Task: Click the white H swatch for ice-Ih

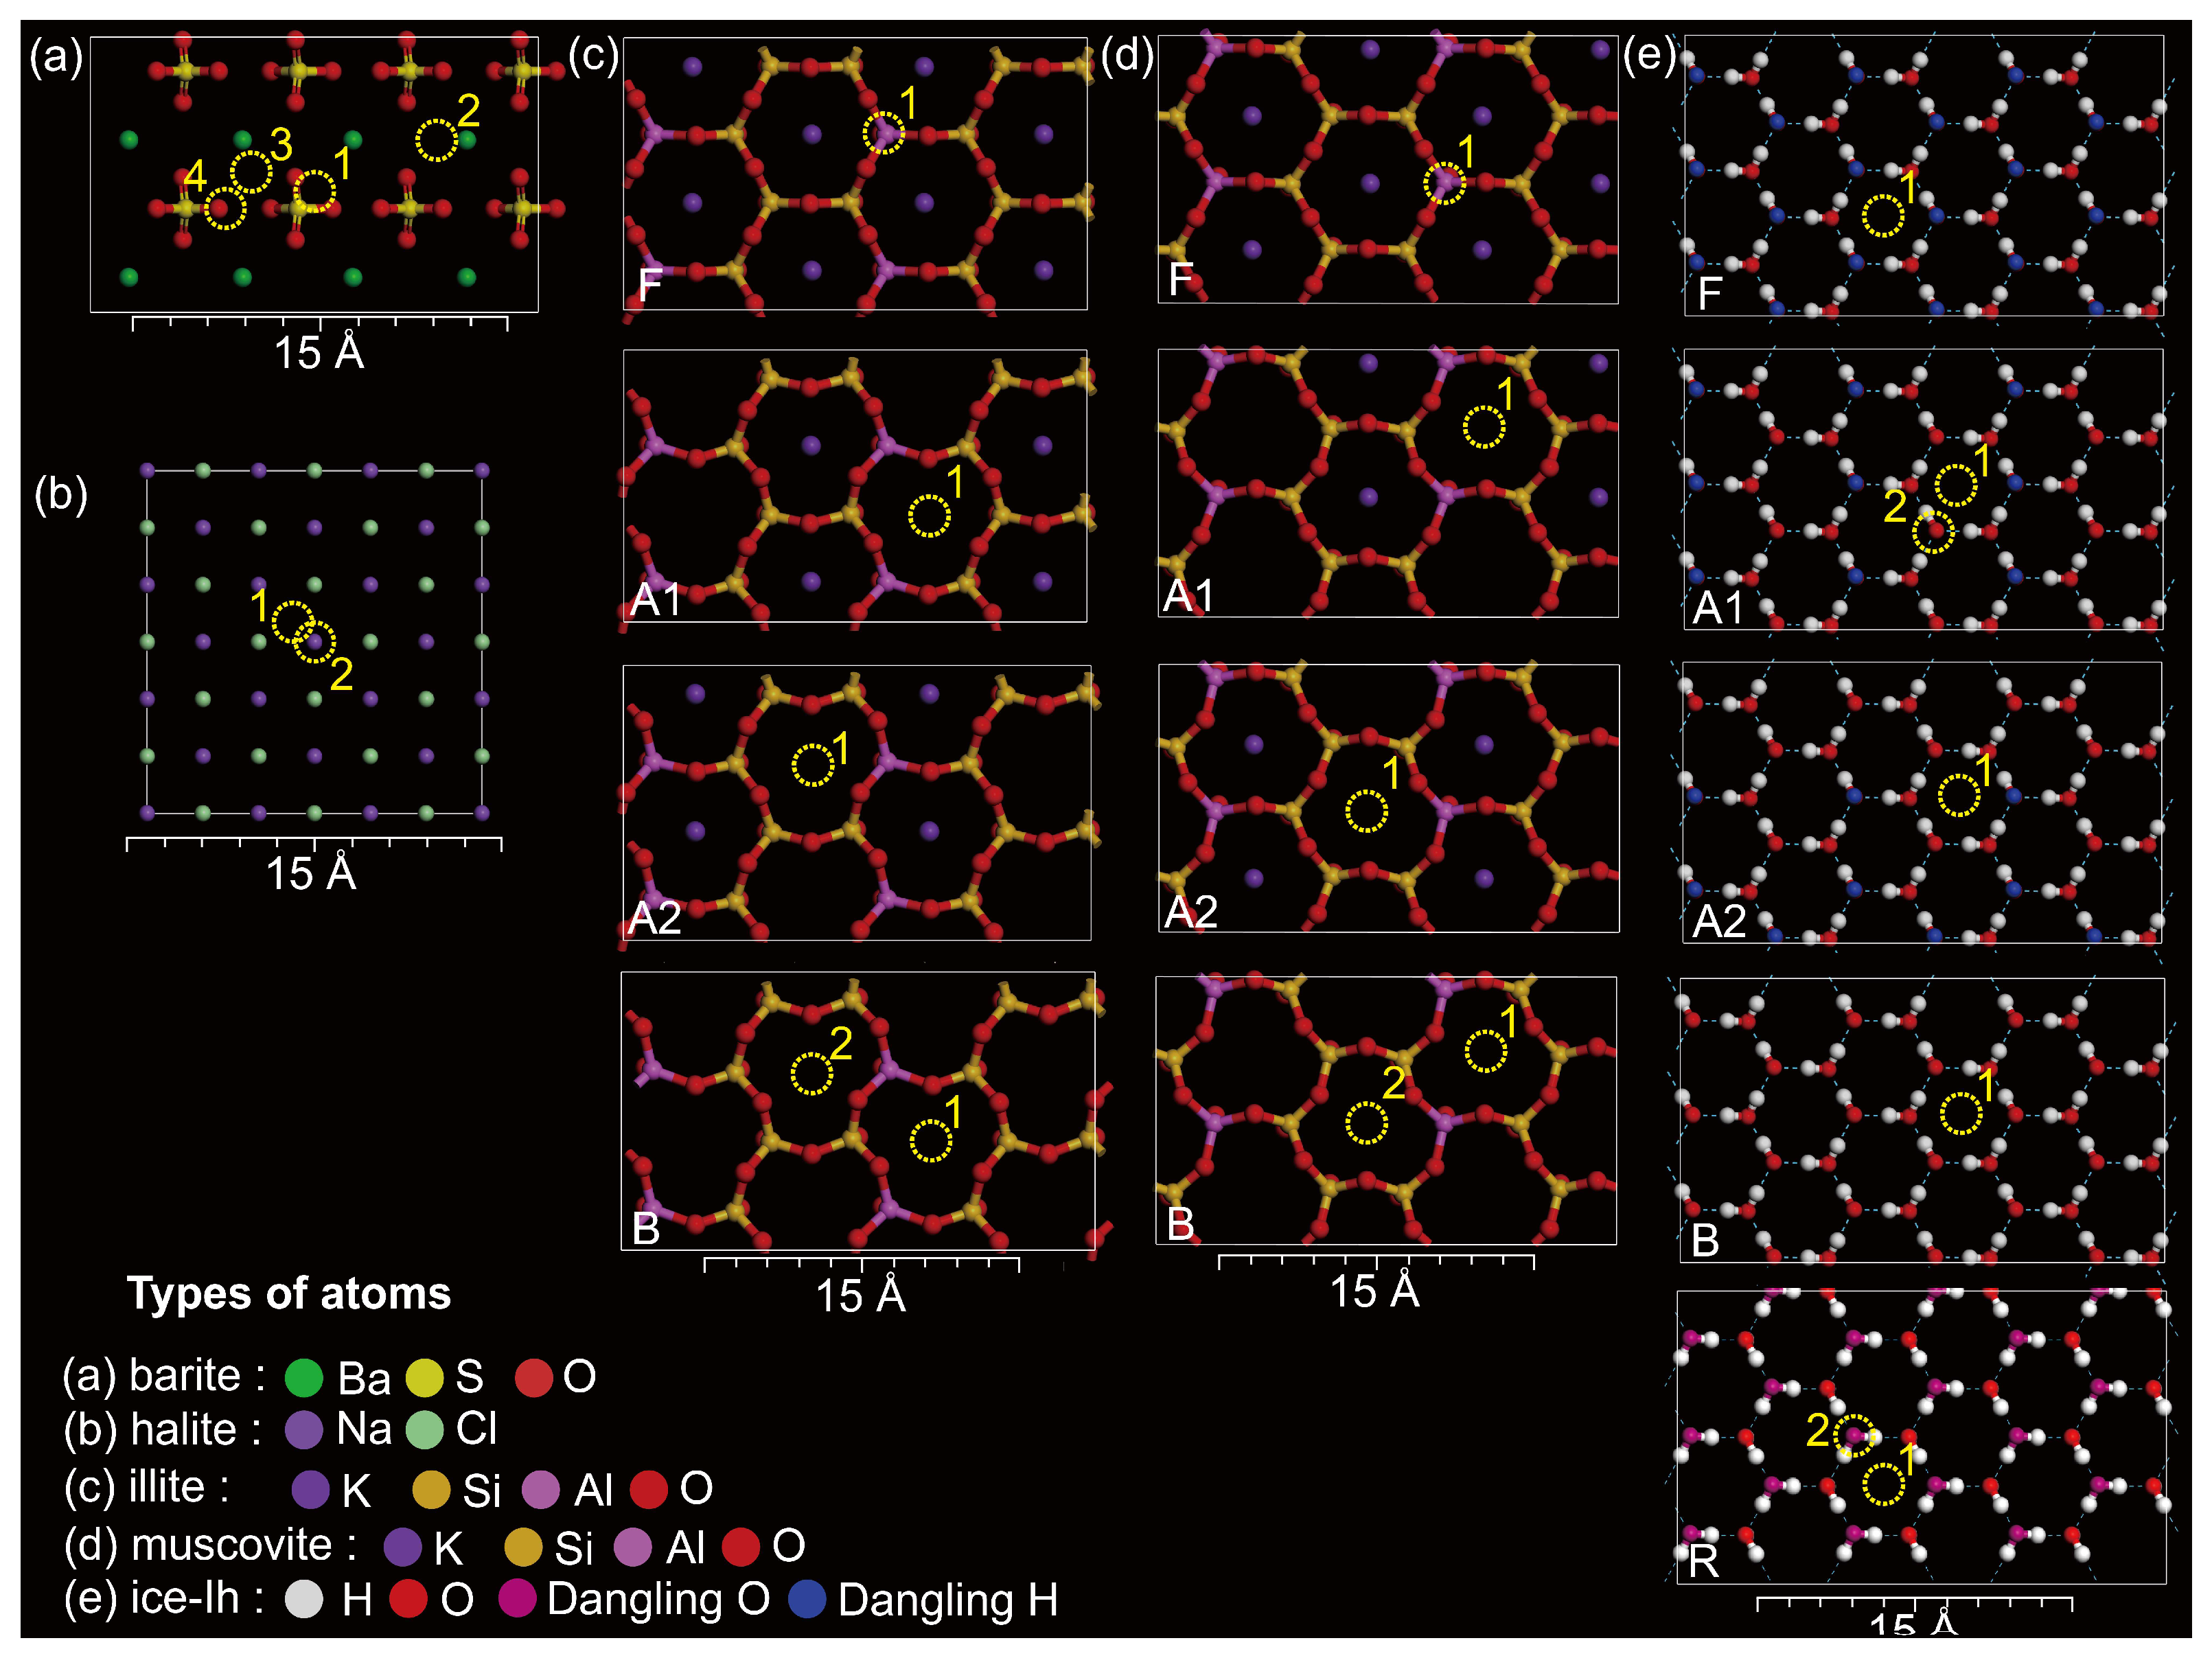Action: (304, 1599)
